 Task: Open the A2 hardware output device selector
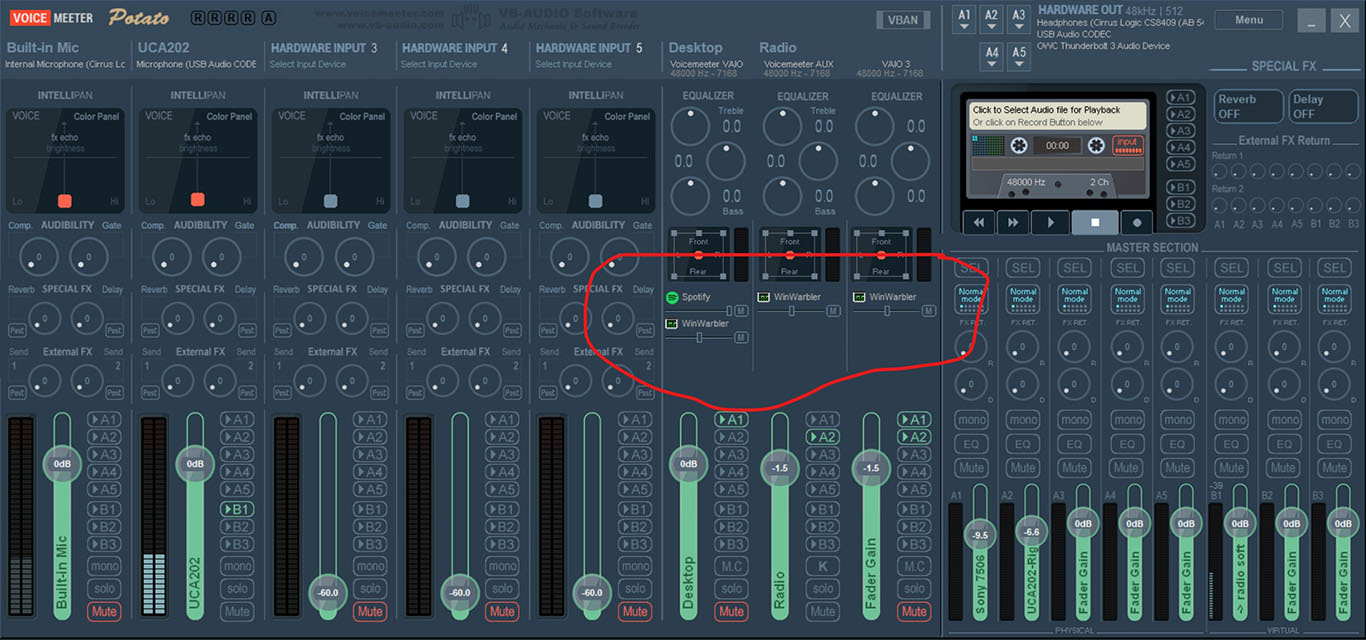coord(991,20)
